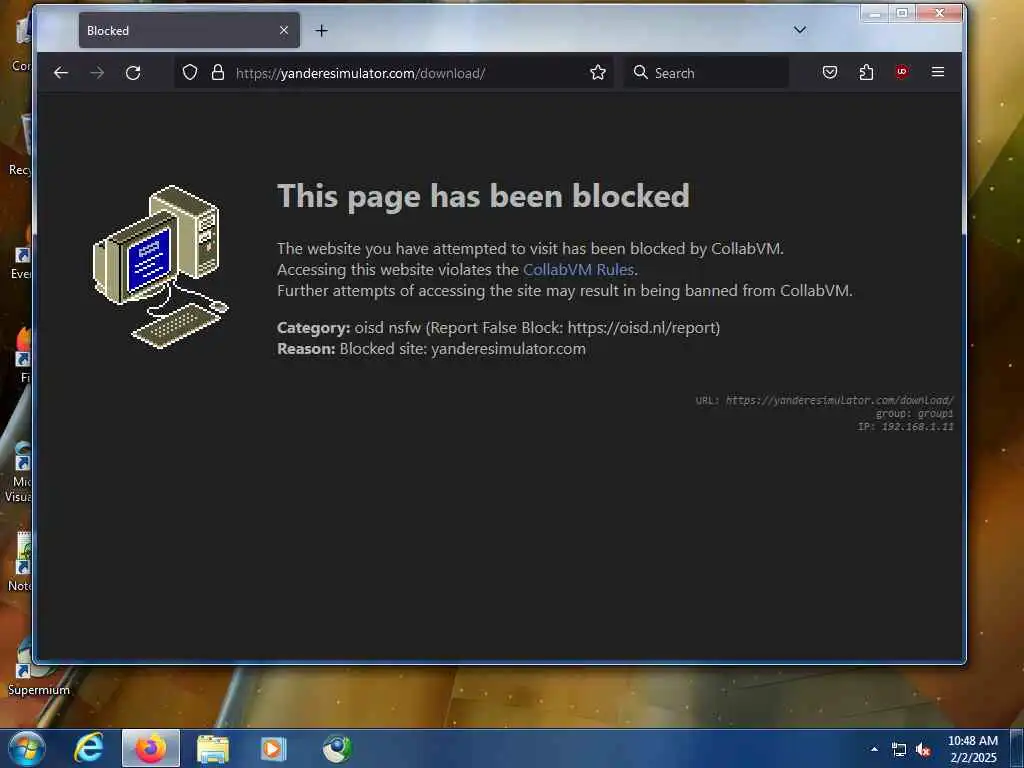Show site security padlock info
The image size is (1024, 768).
click(x=218, y=72)
